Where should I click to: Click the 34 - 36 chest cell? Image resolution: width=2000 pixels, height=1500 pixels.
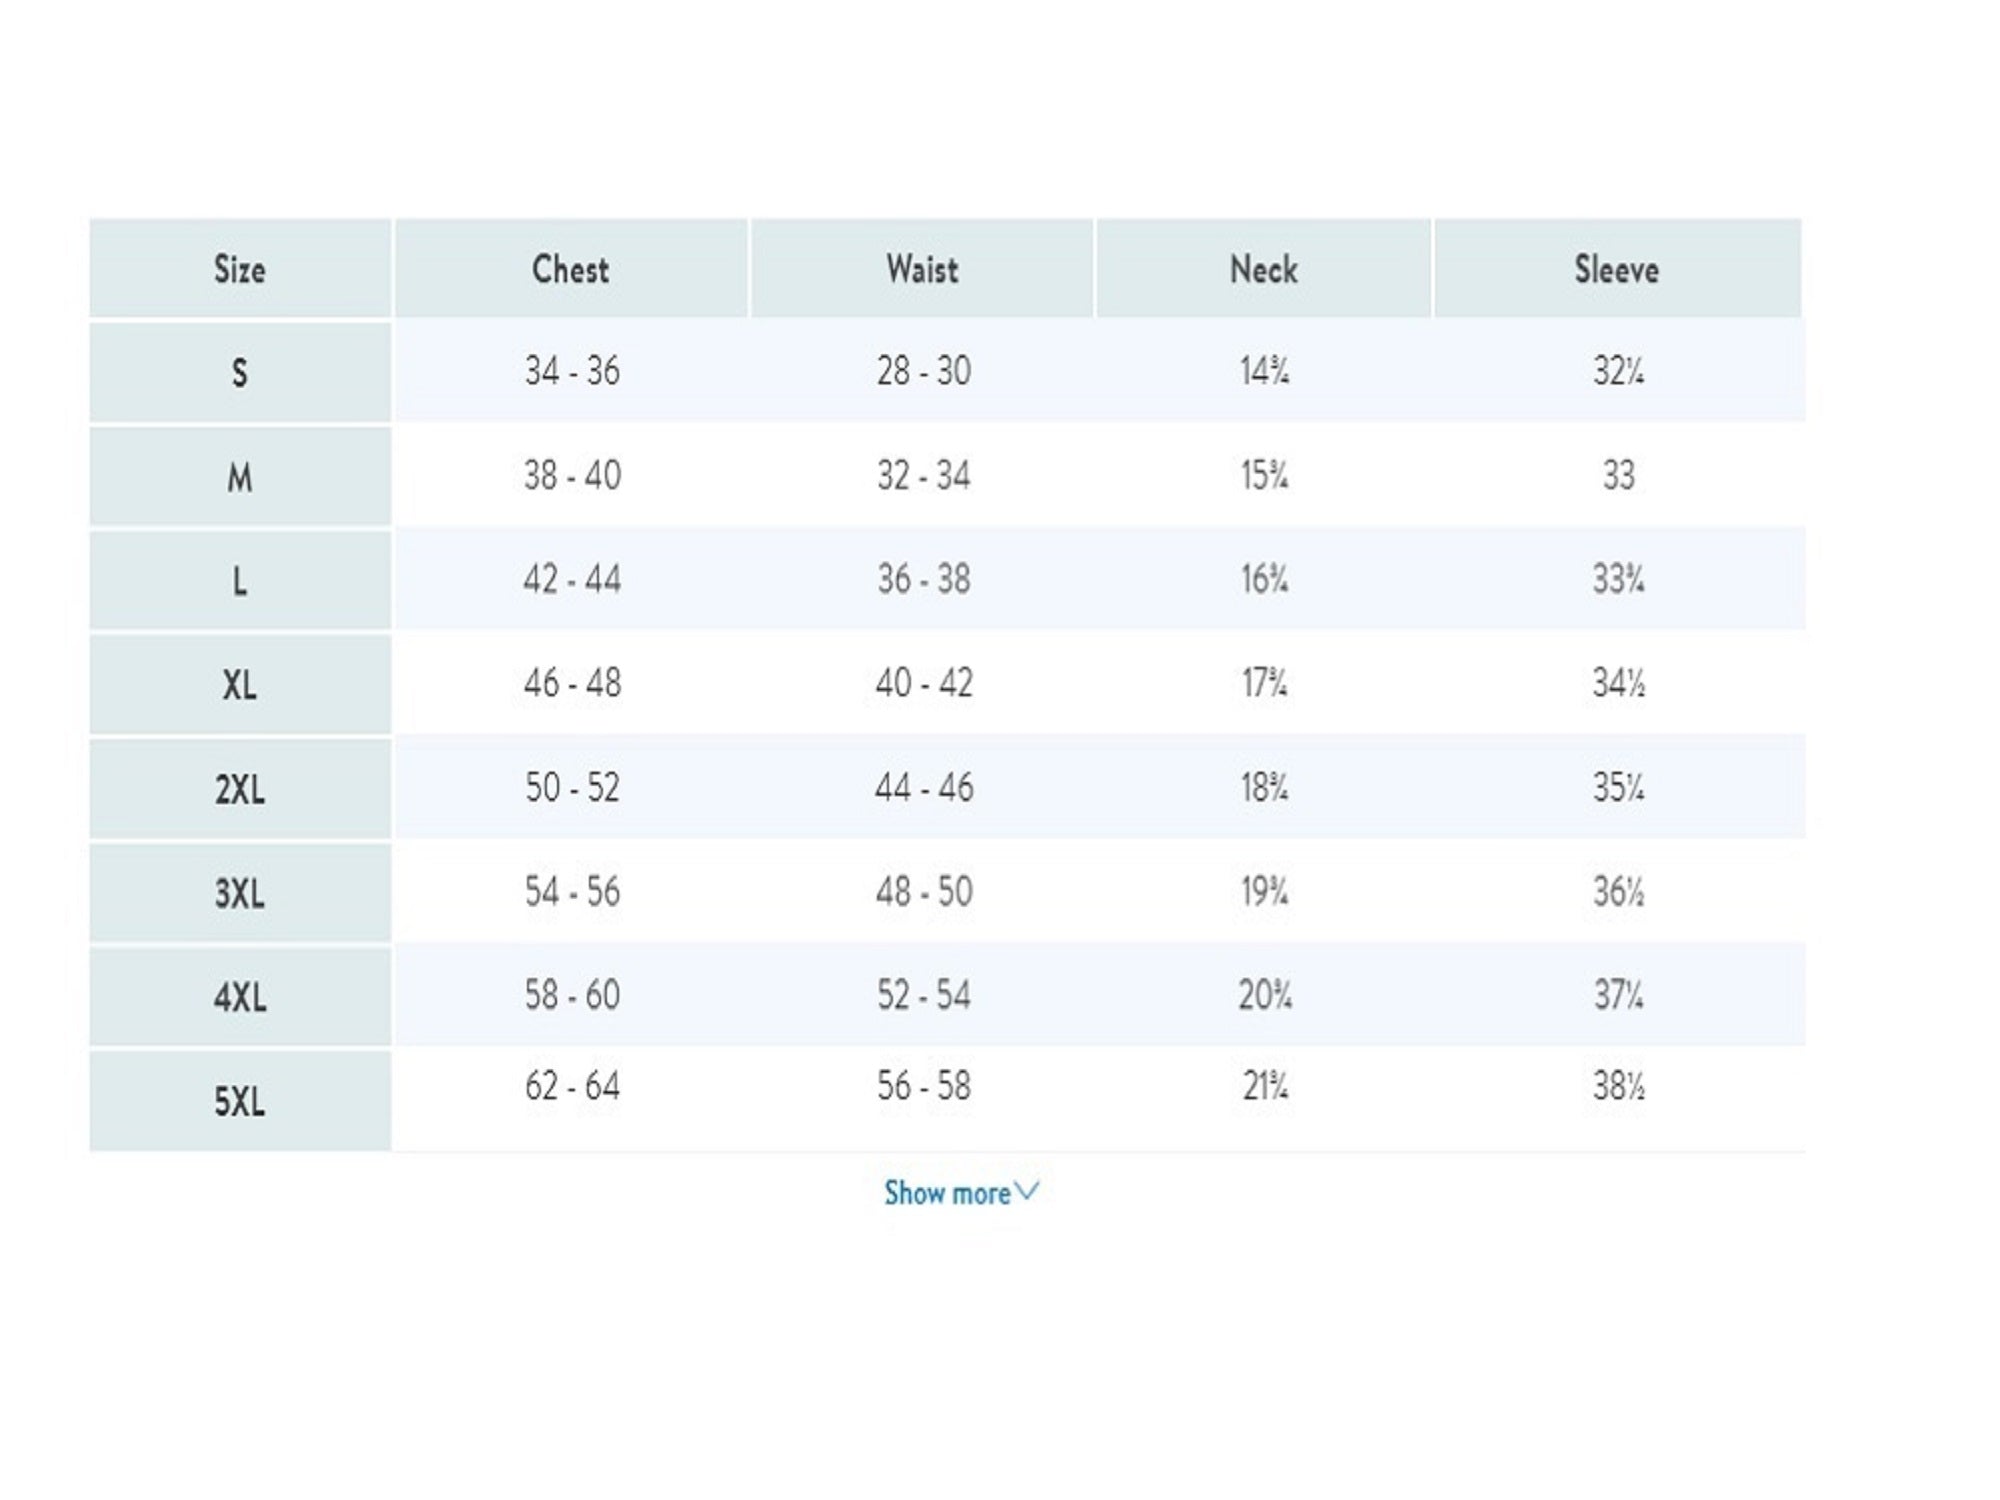tap(572, 371)
